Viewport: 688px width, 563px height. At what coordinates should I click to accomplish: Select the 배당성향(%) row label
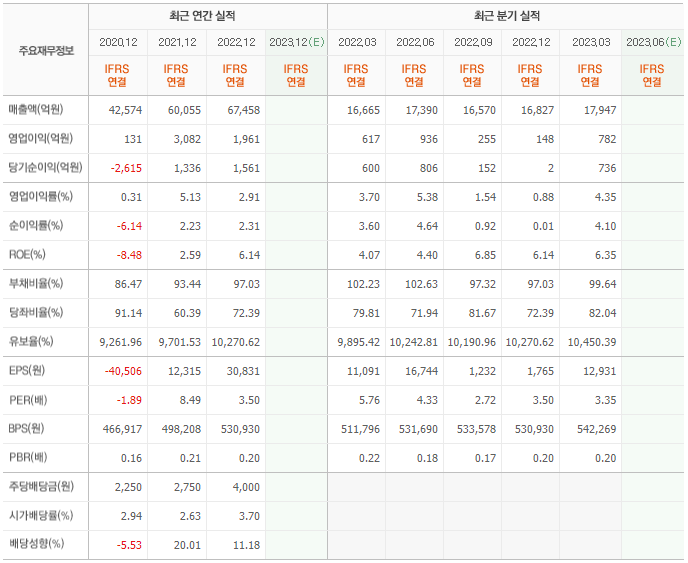[x=36, y=545]
